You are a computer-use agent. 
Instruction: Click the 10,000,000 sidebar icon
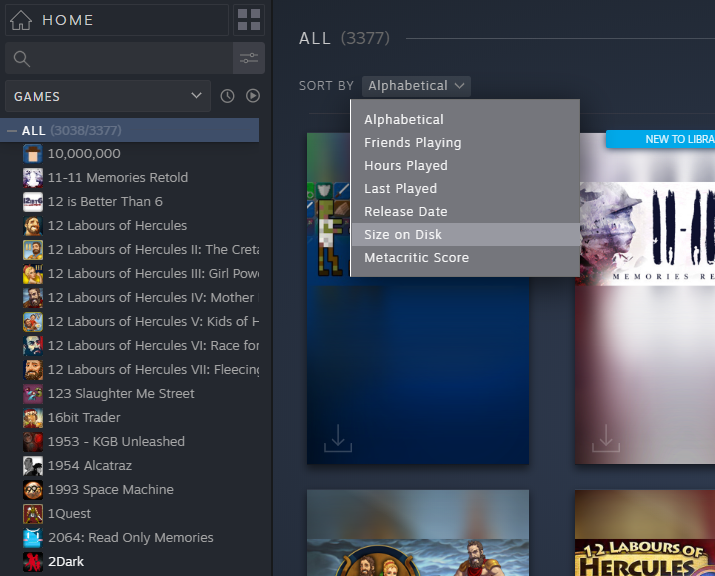pyautogui.click(x=33, y=154)
